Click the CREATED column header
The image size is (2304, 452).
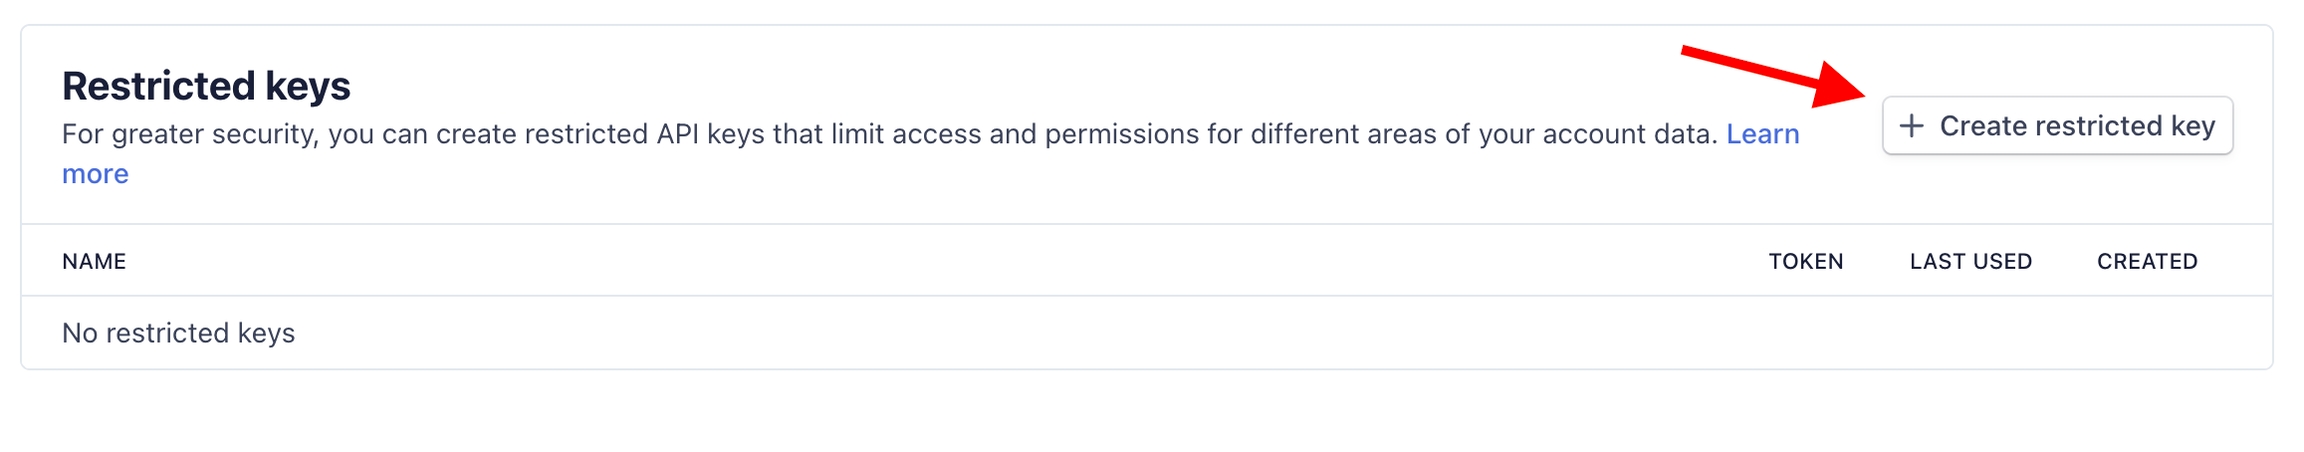click(x=2147, y=261)
